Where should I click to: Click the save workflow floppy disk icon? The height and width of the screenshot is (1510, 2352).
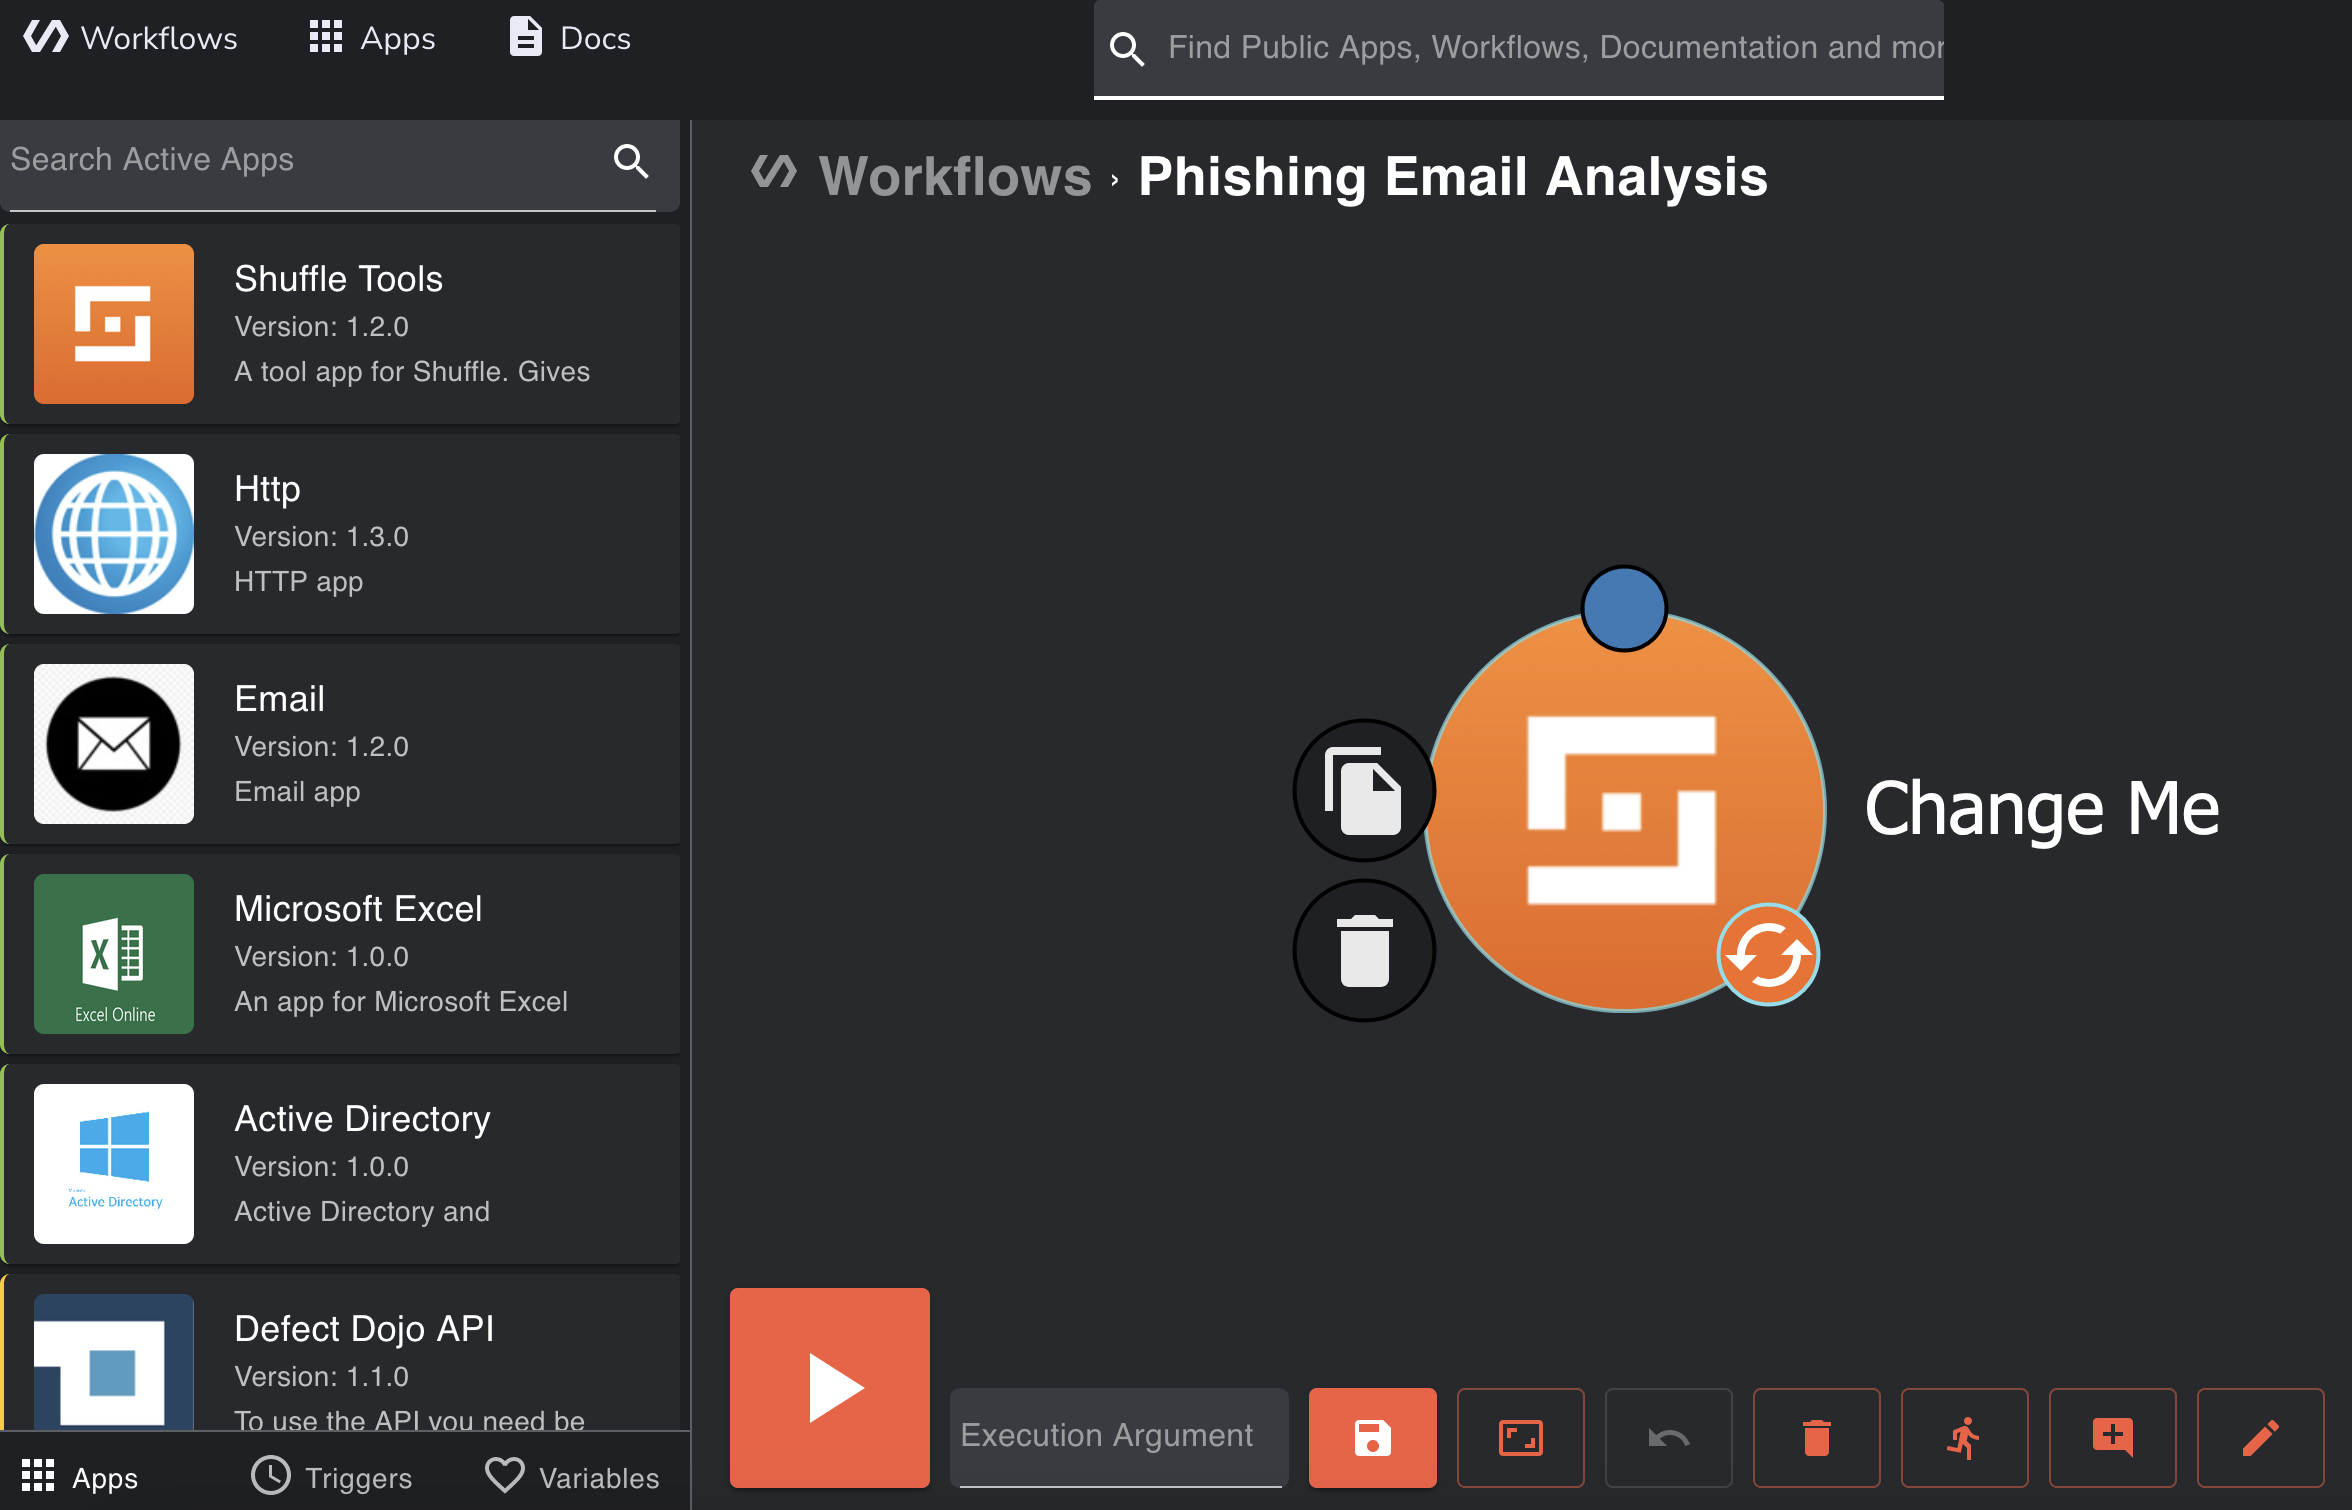click(1372, 1438)
